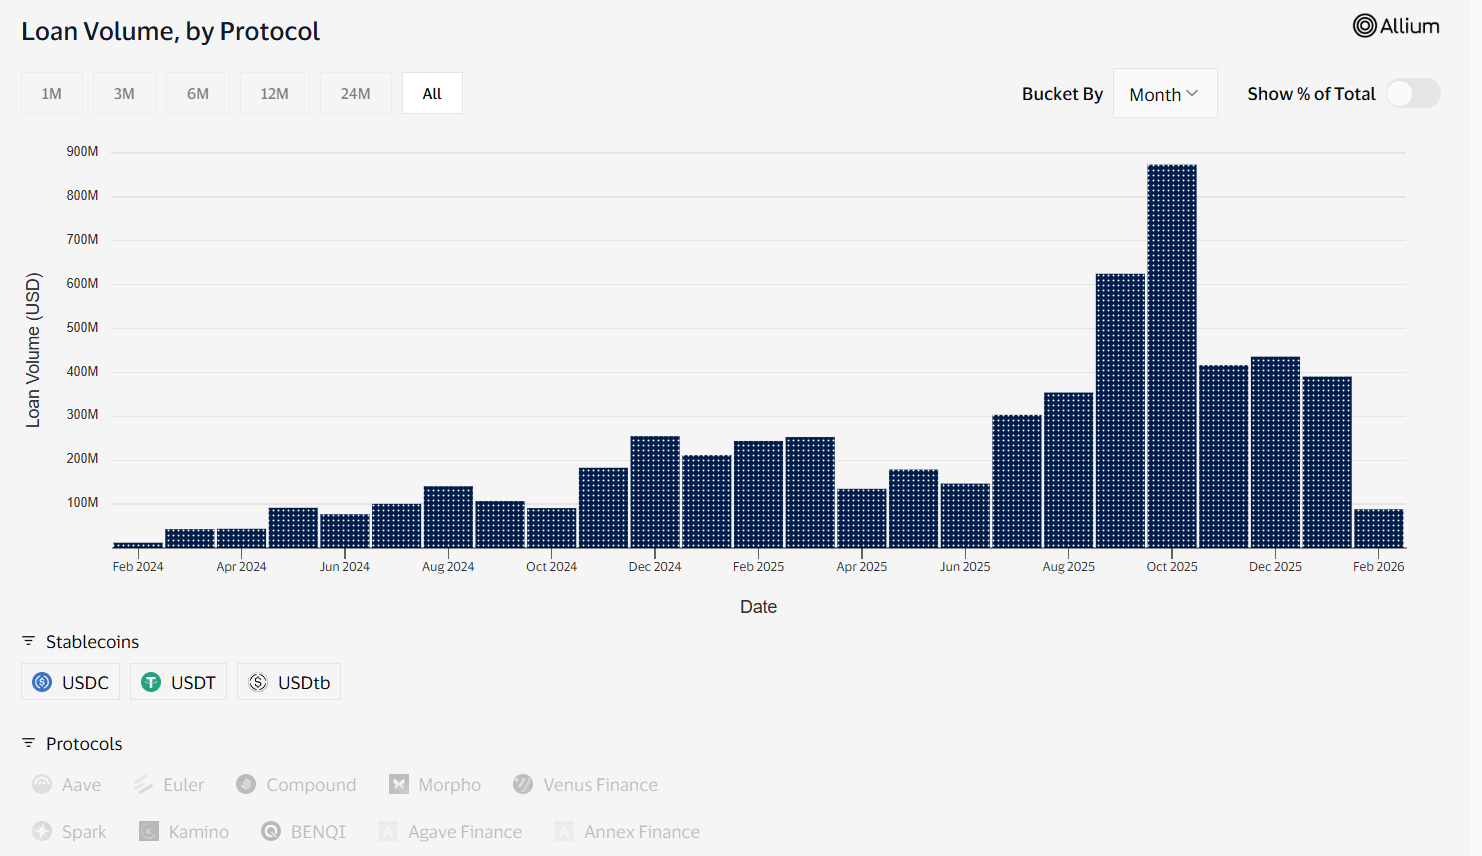The image size is (1482, 856).
Task: Click the USDC stablecoin icon
Action: (x=42, y=681)
